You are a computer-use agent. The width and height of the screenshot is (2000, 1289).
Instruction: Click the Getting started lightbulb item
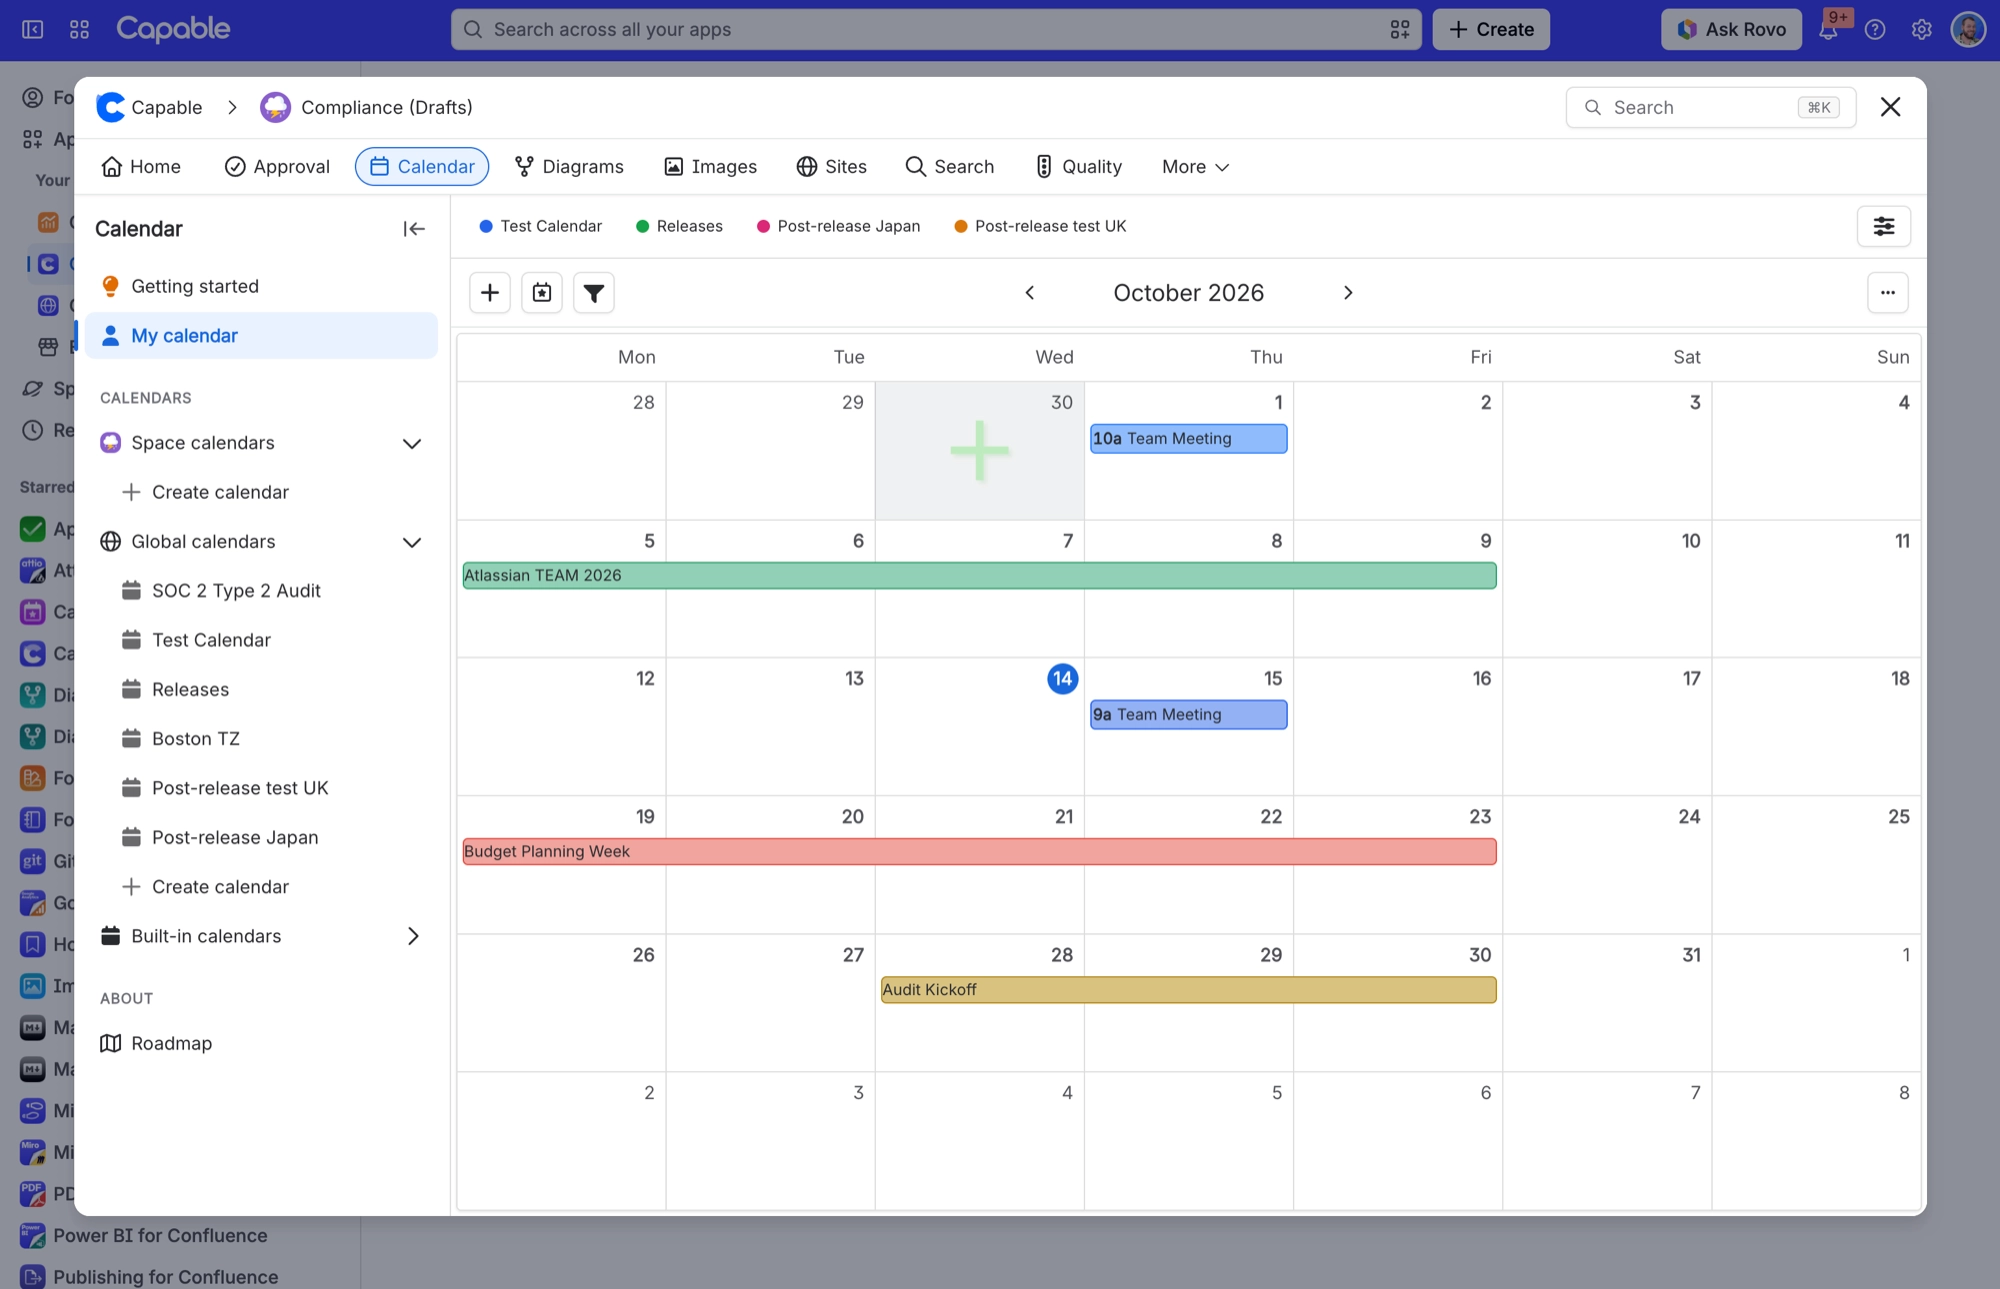click(x=261, y=286)
